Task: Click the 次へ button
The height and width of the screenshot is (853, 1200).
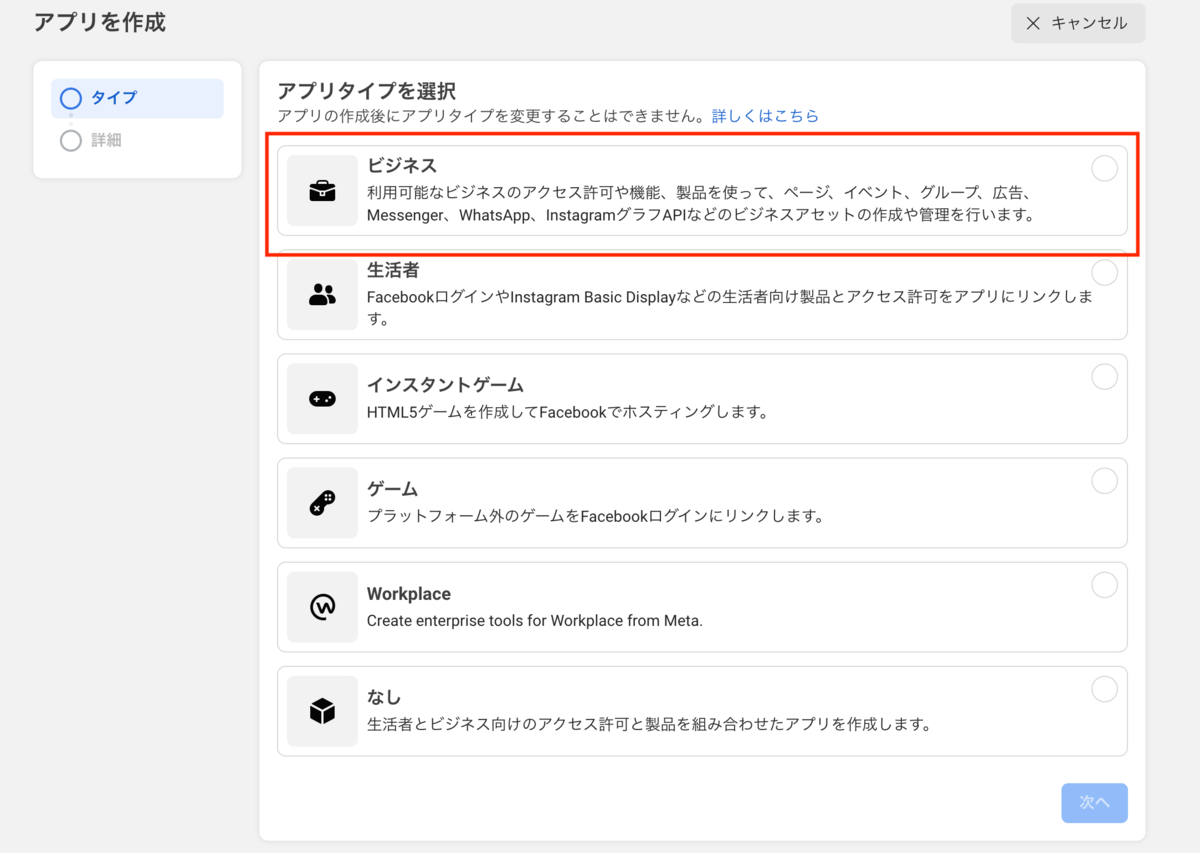Action: pos(1094,803)
